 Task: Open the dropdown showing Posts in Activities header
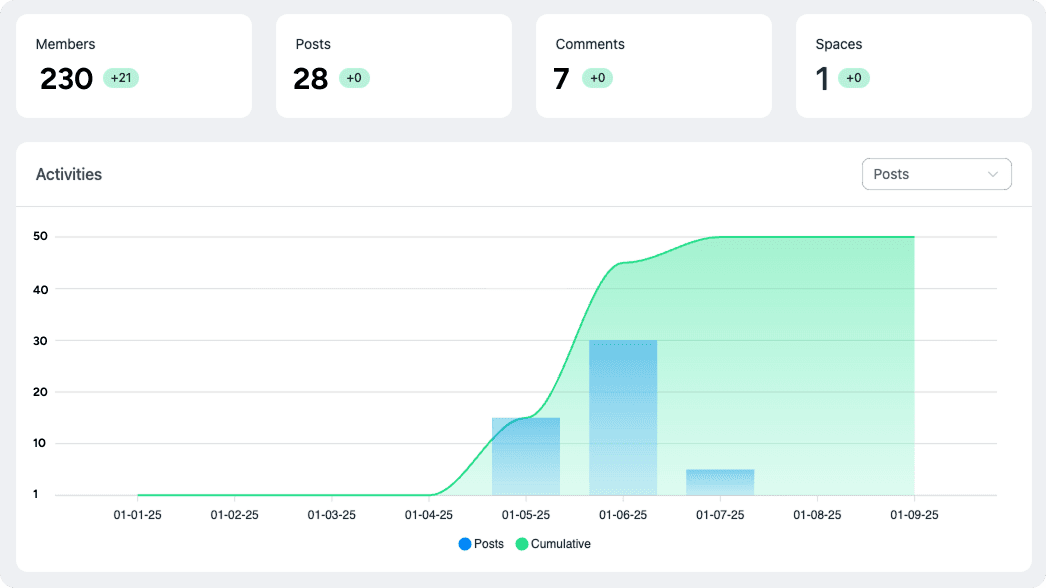[x=936, y=174]
